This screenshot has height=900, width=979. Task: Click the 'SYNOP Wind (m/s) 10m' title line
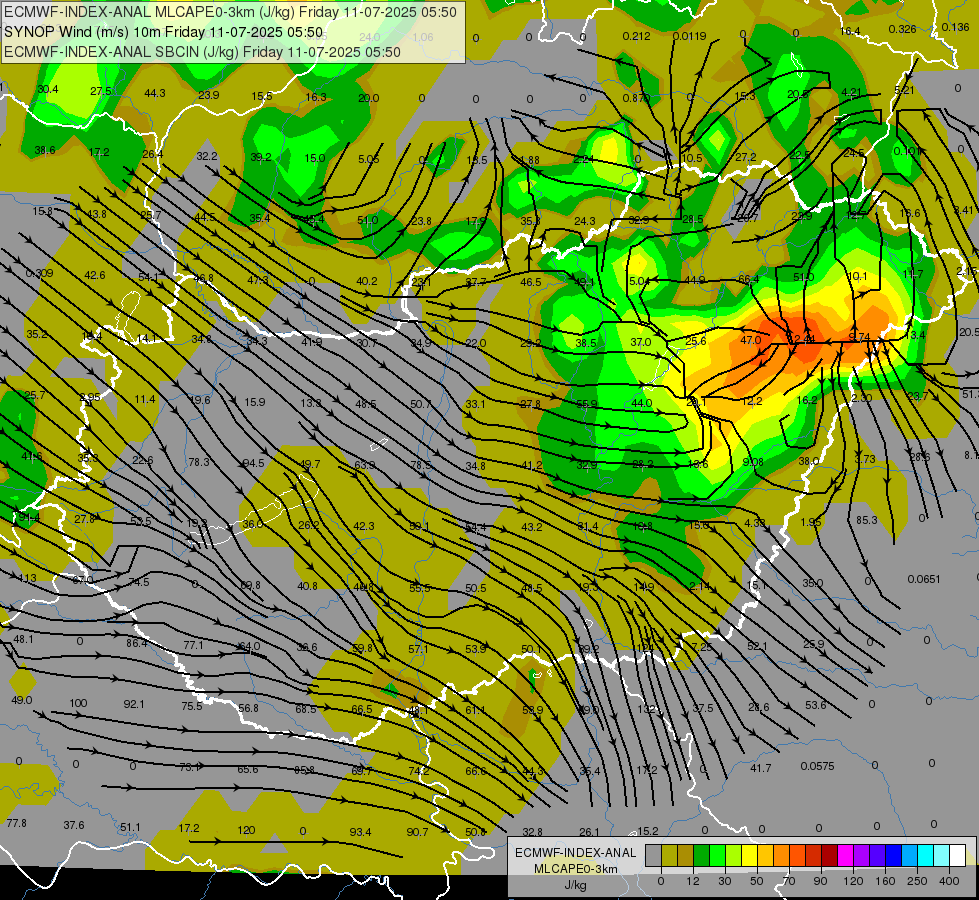click(164, 32)
